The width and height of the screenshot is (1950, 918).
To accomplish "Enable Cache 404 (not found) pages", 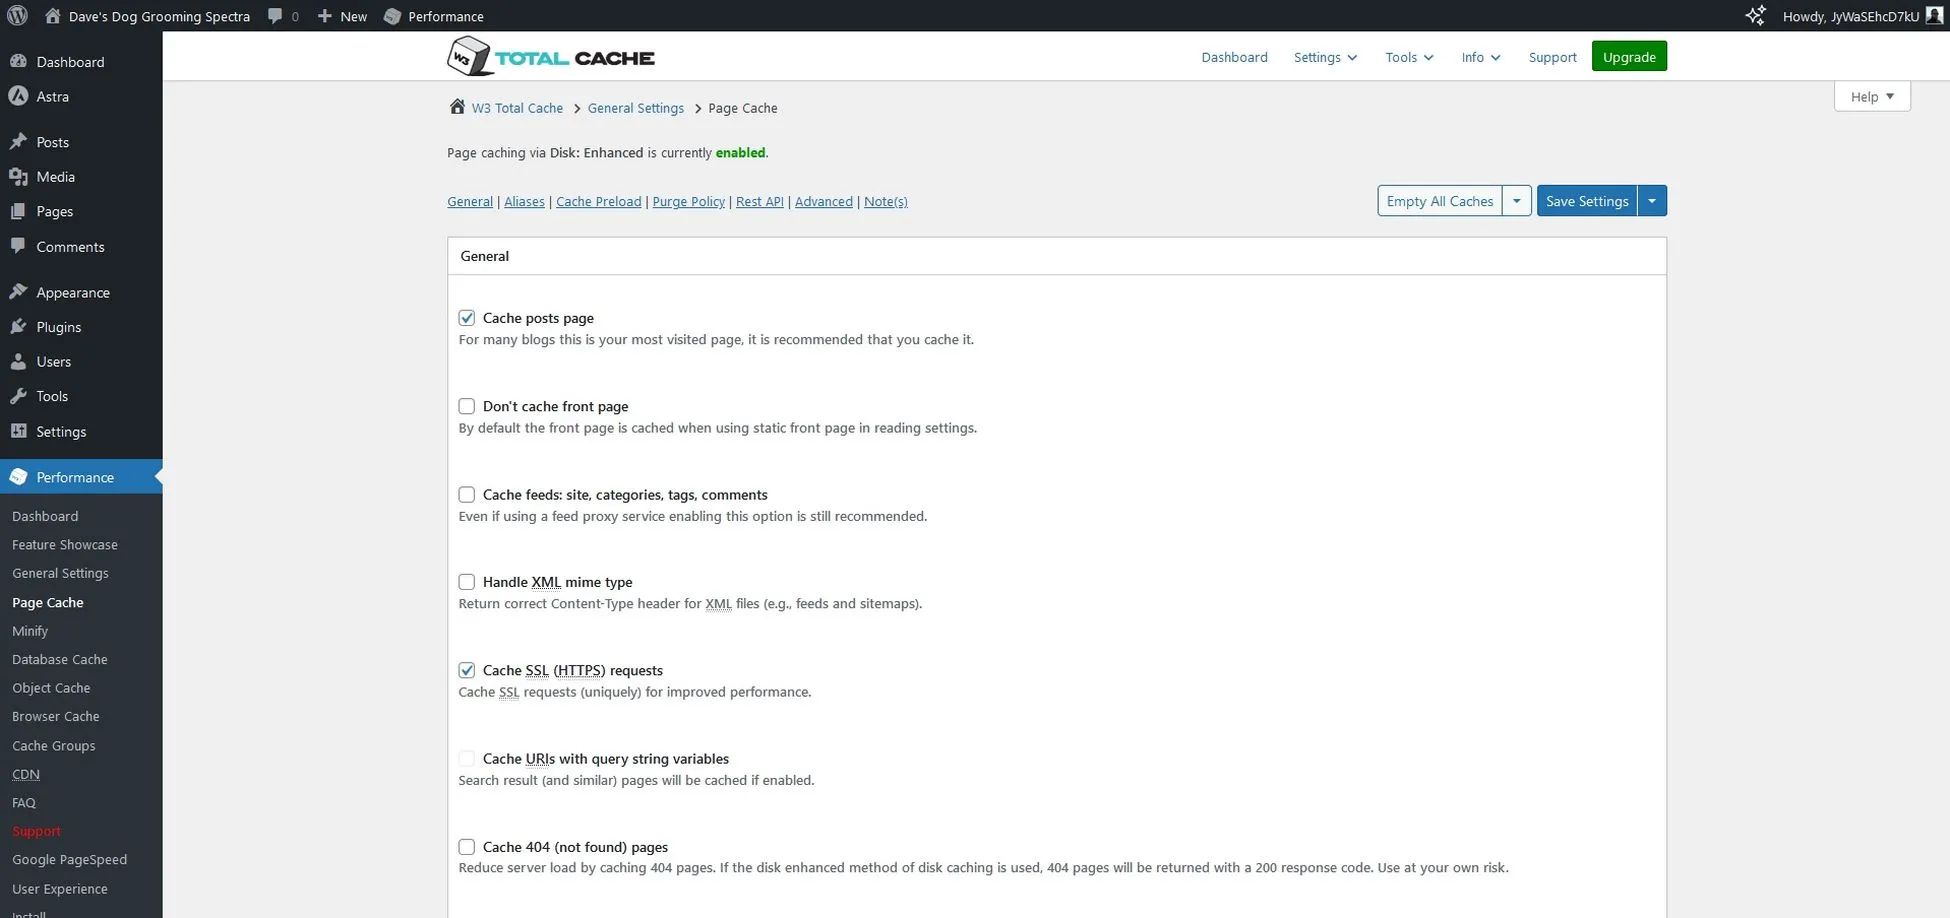I will [467, 847].
